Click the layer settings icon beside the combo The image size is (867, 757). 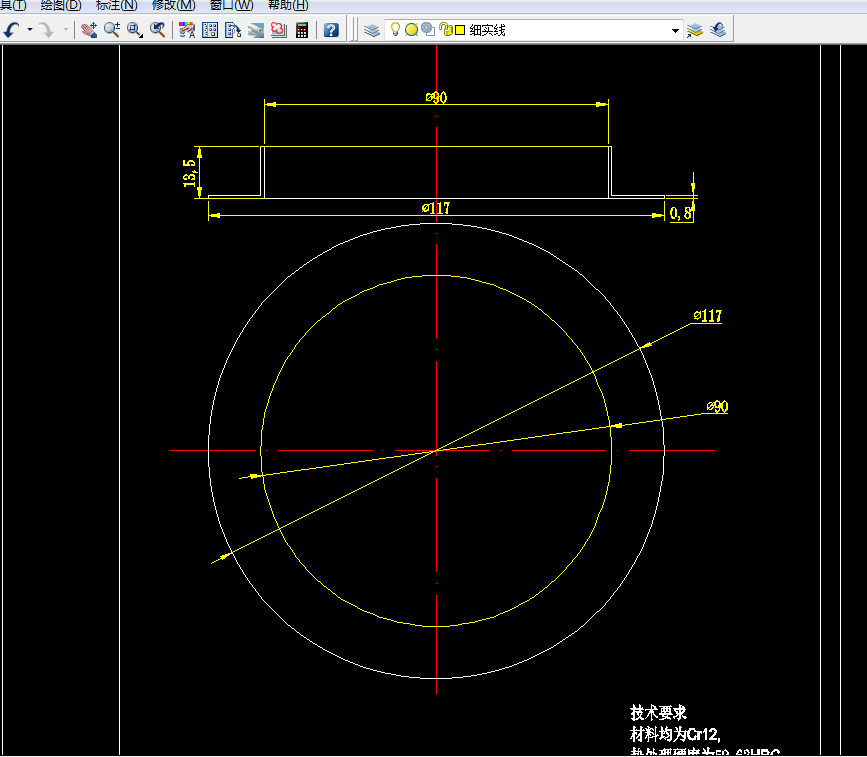pos(693,29)
